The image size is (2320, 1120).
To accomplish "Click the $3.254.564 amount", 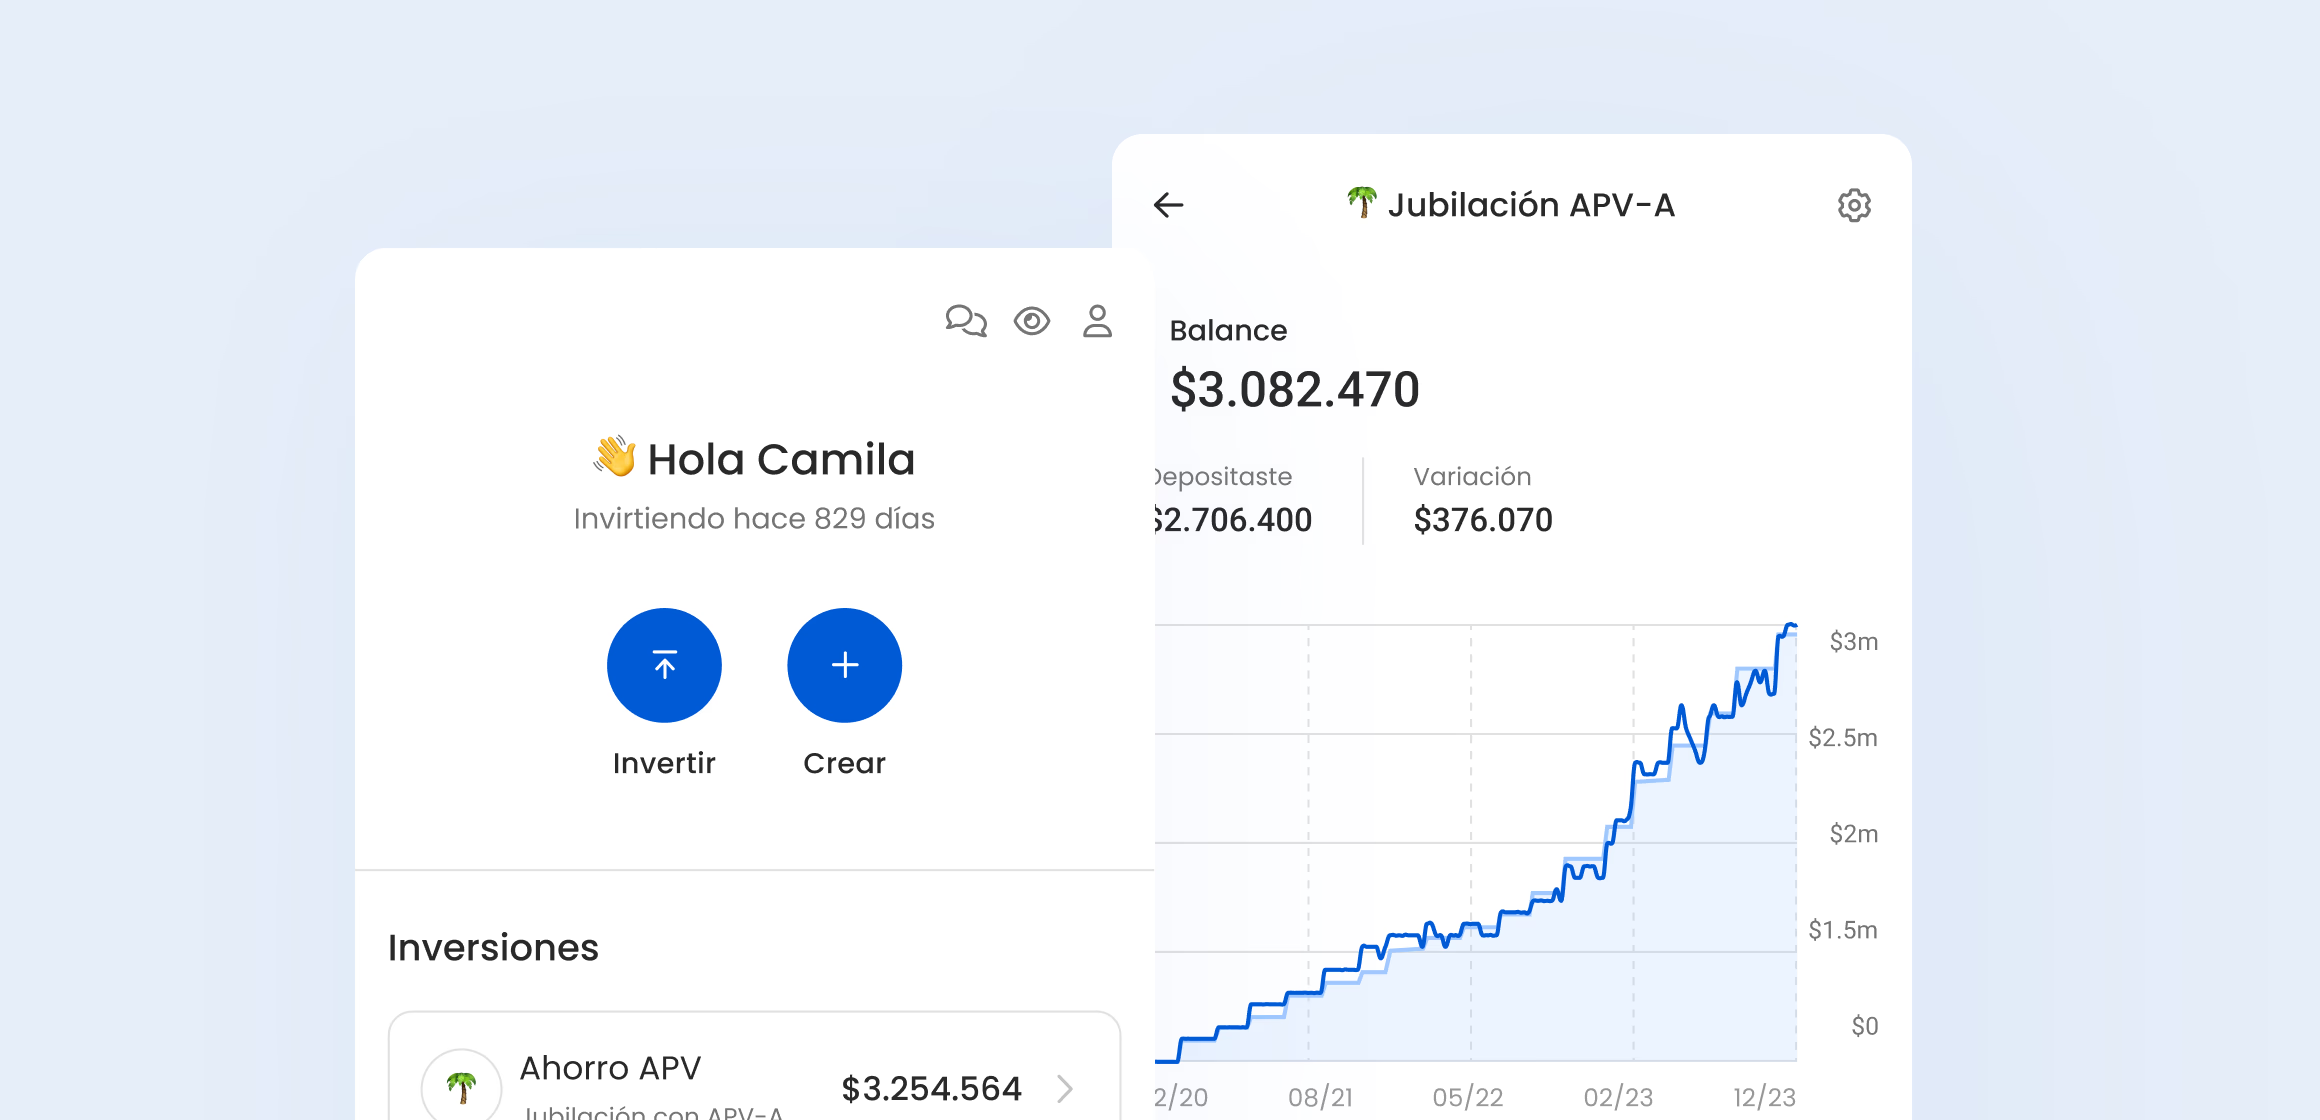I will (932, 1088).
